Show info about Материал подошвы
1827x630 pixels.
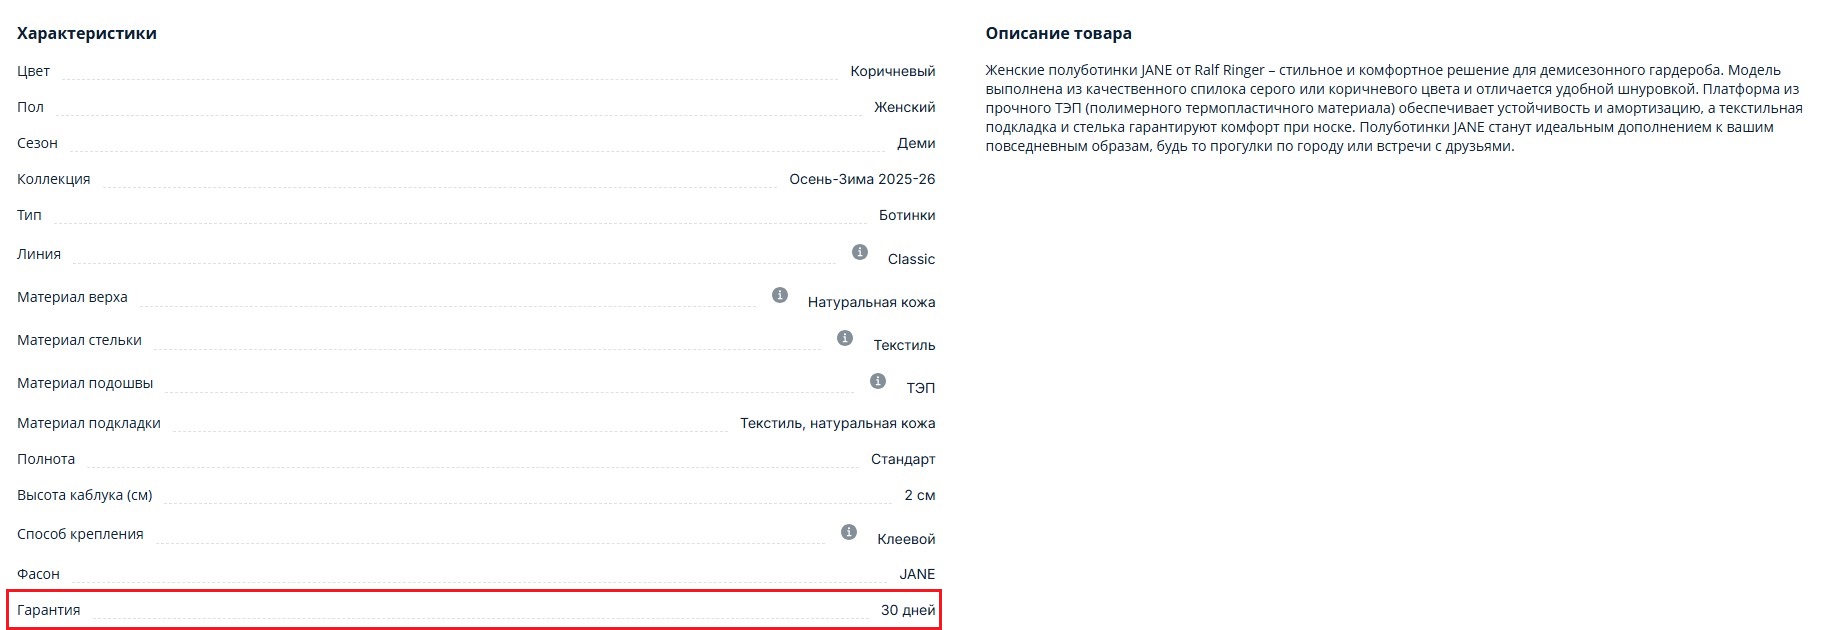(x=878, y=381)
